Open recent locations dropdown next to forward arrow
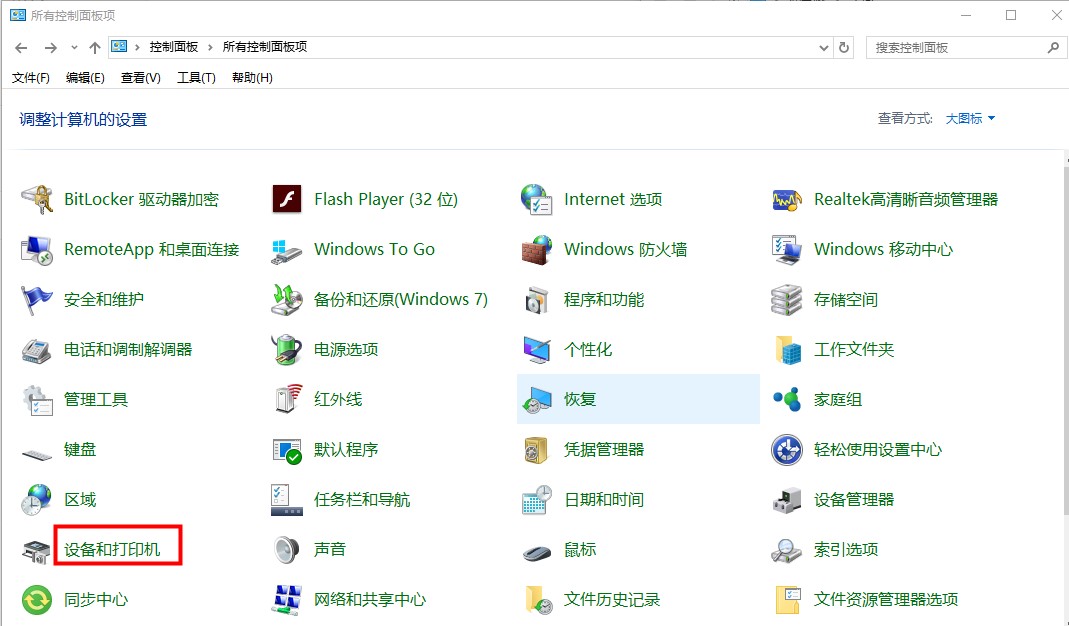This screenshot has height=626, width=1069. coord(74,48)
